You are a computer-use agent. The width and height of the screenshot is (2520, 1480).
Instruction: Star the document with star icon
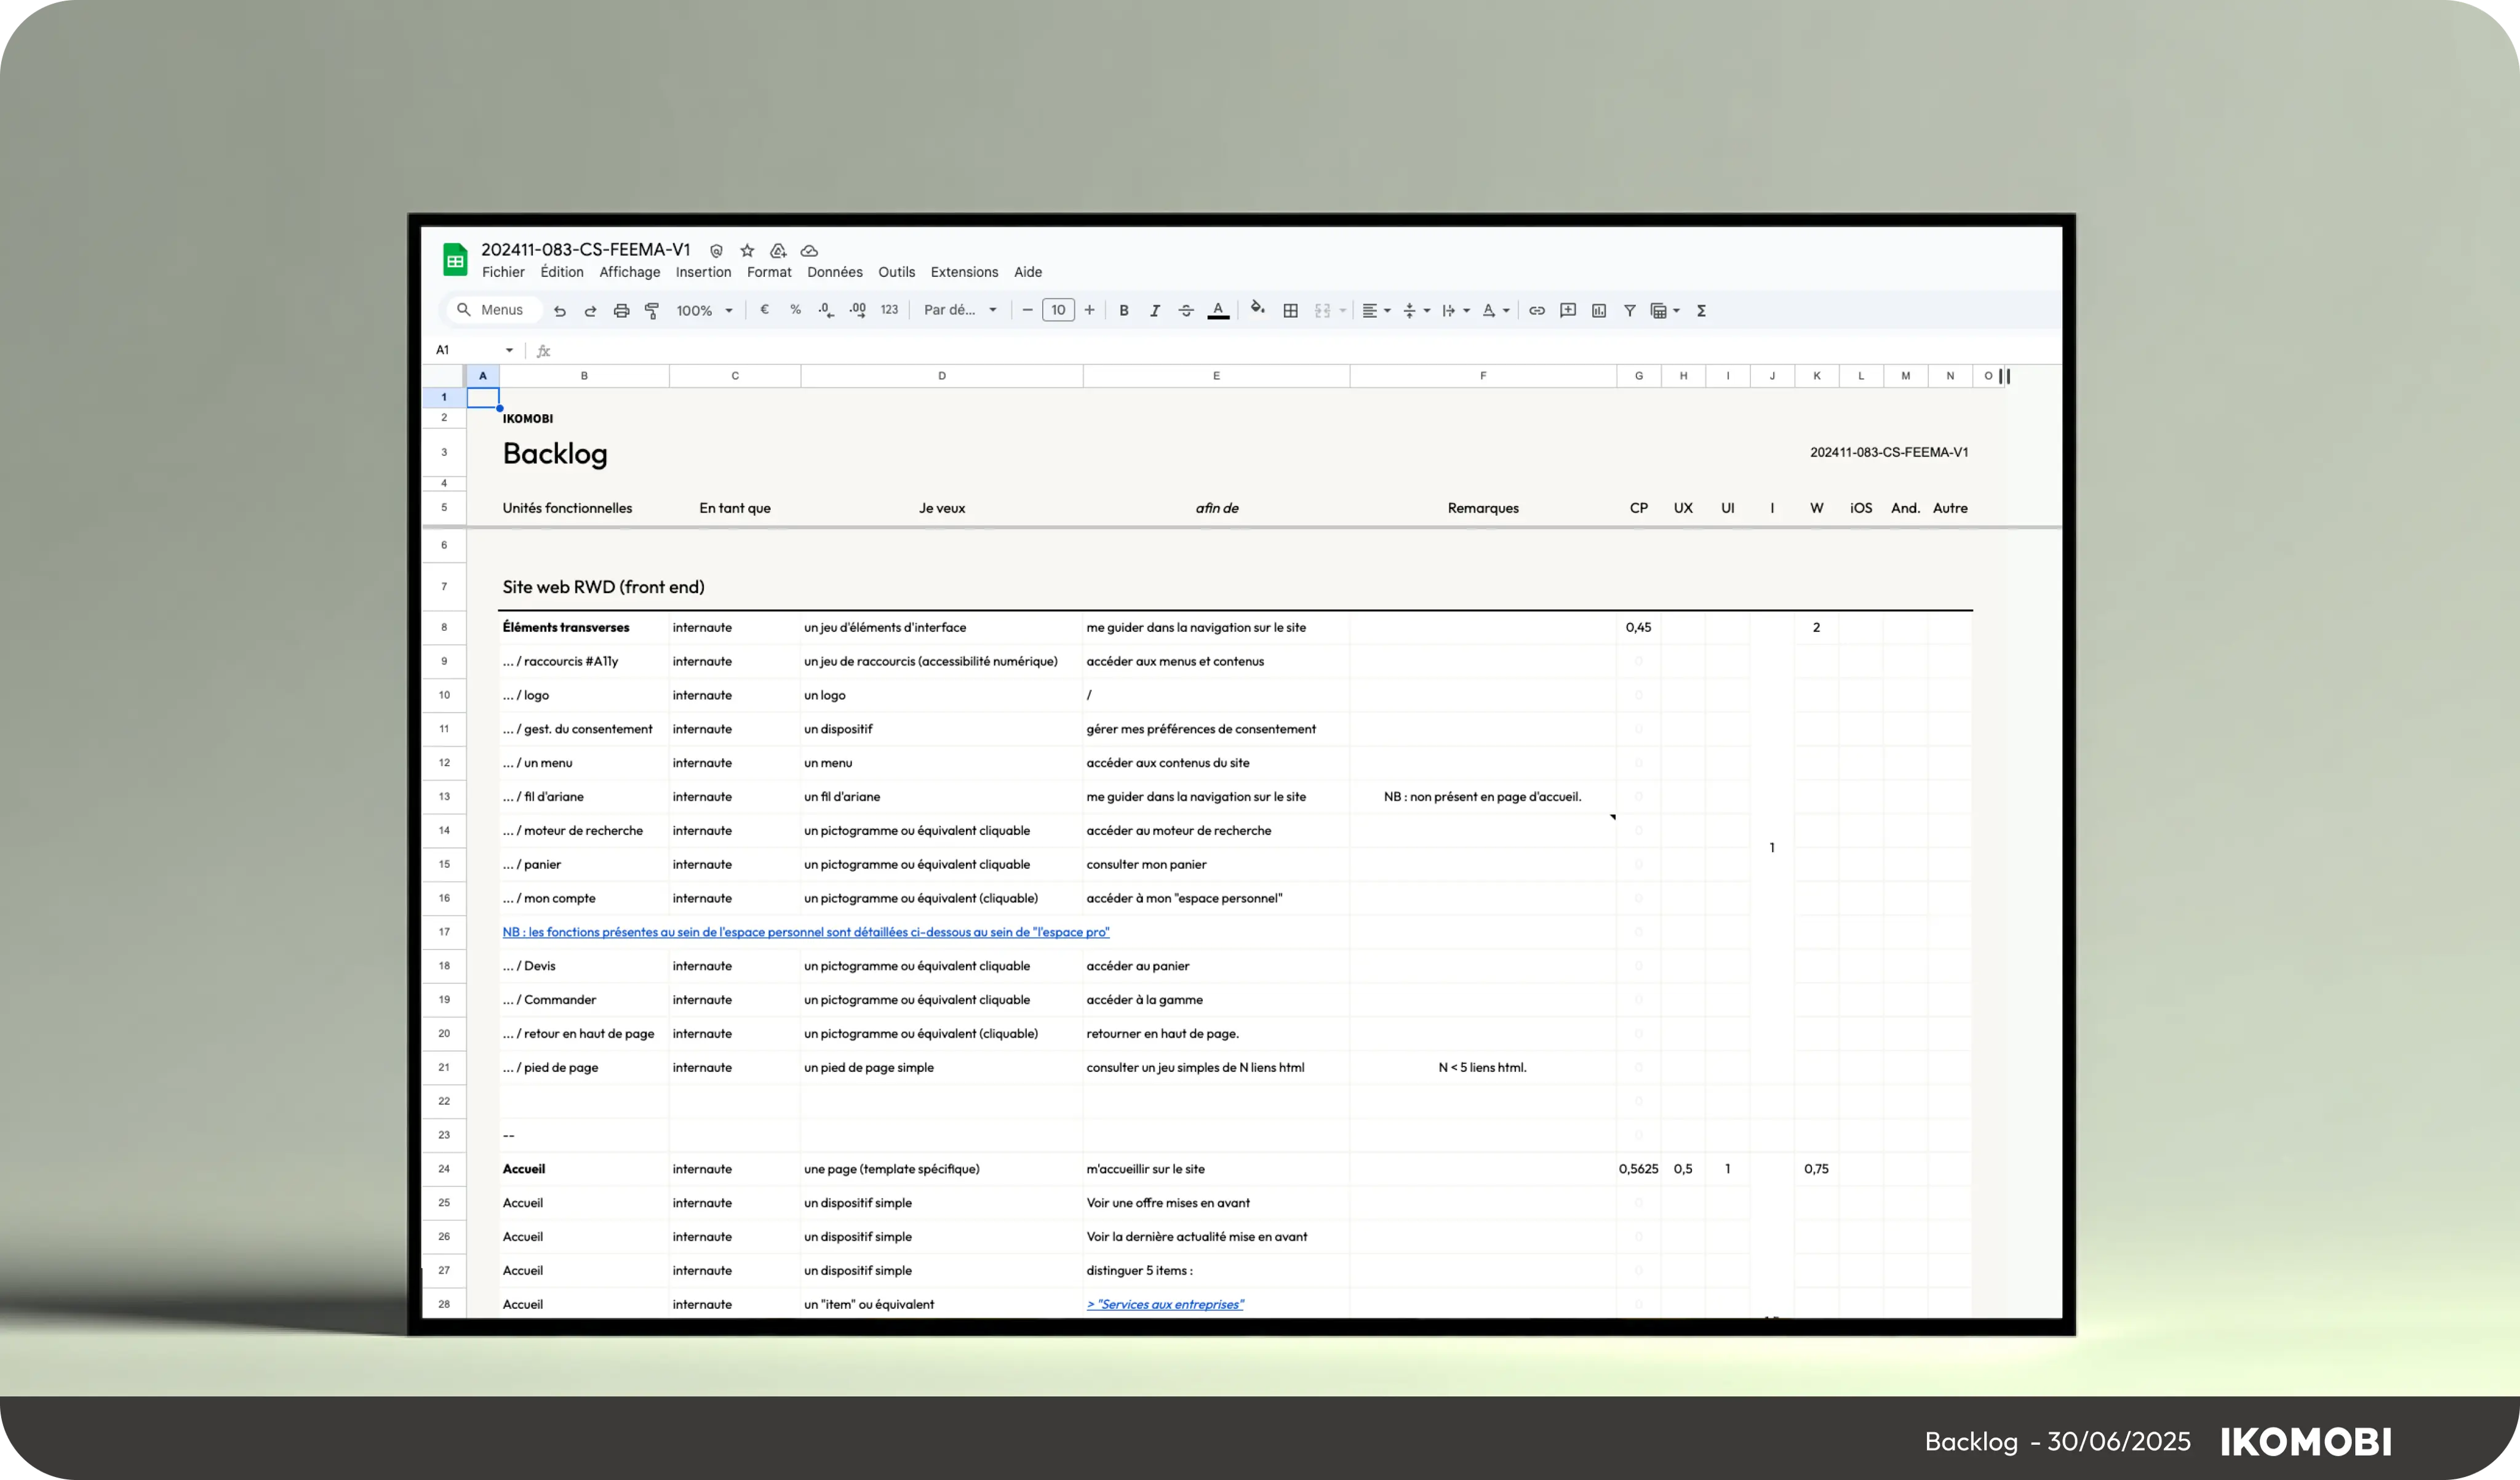747,251
